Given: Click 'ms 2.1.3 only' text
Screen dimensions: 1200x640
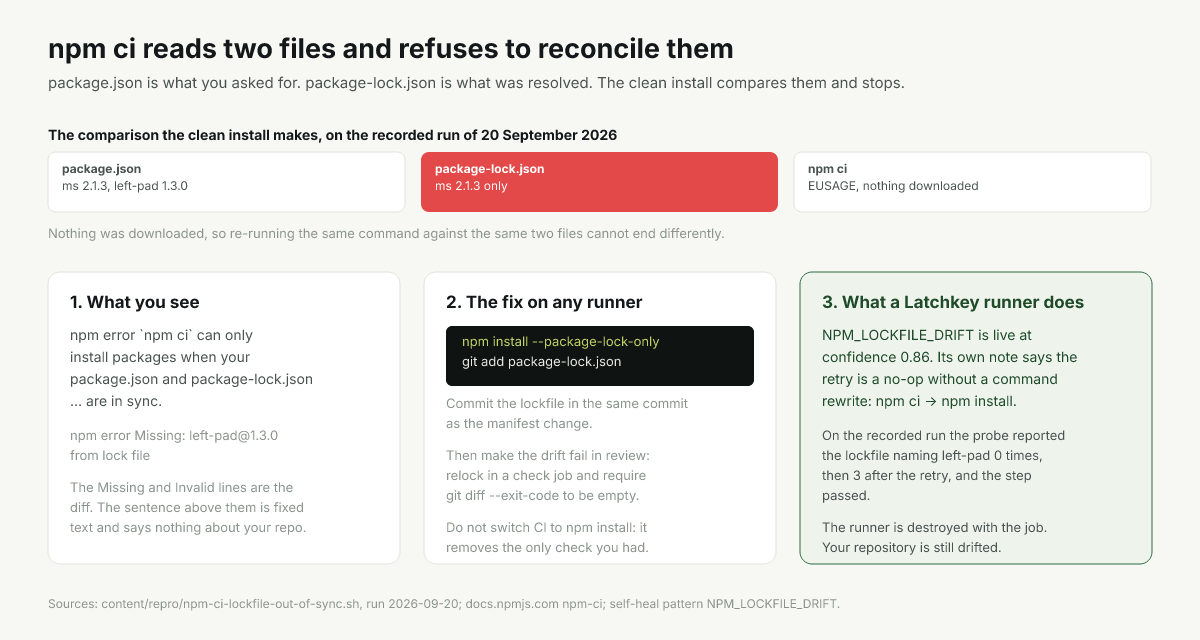Looking at the screenshot, I should [x=471, y=186].
